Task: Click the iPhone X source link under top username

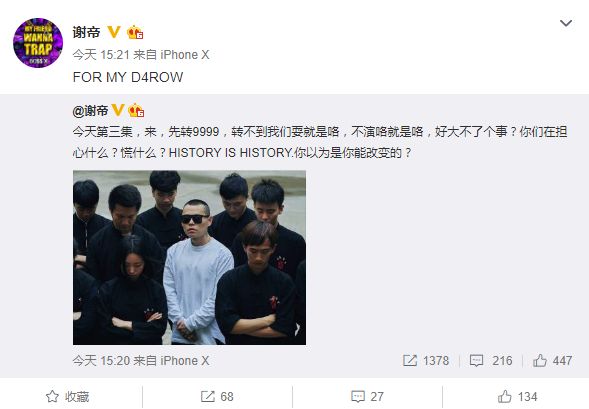Action: (x=185, y=55)
